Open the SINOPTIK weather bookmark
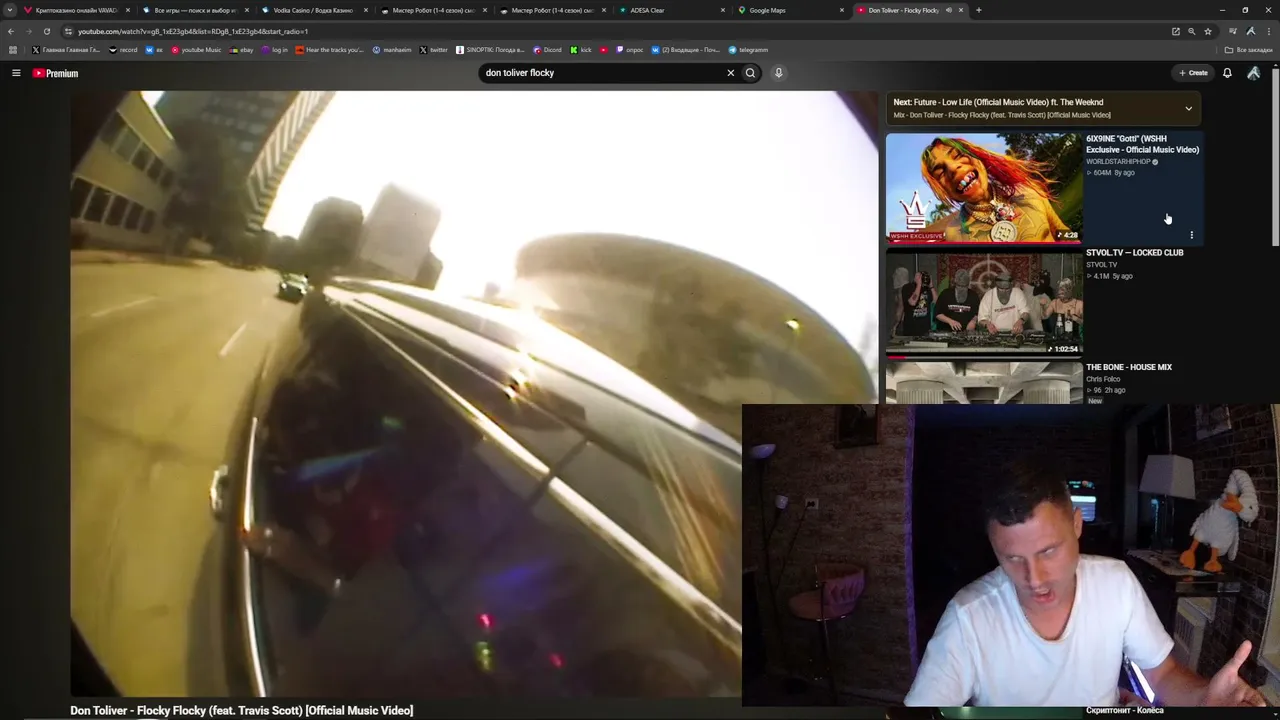The width and height of the screenshot is (1280, 720). click(x=490, y=50)
